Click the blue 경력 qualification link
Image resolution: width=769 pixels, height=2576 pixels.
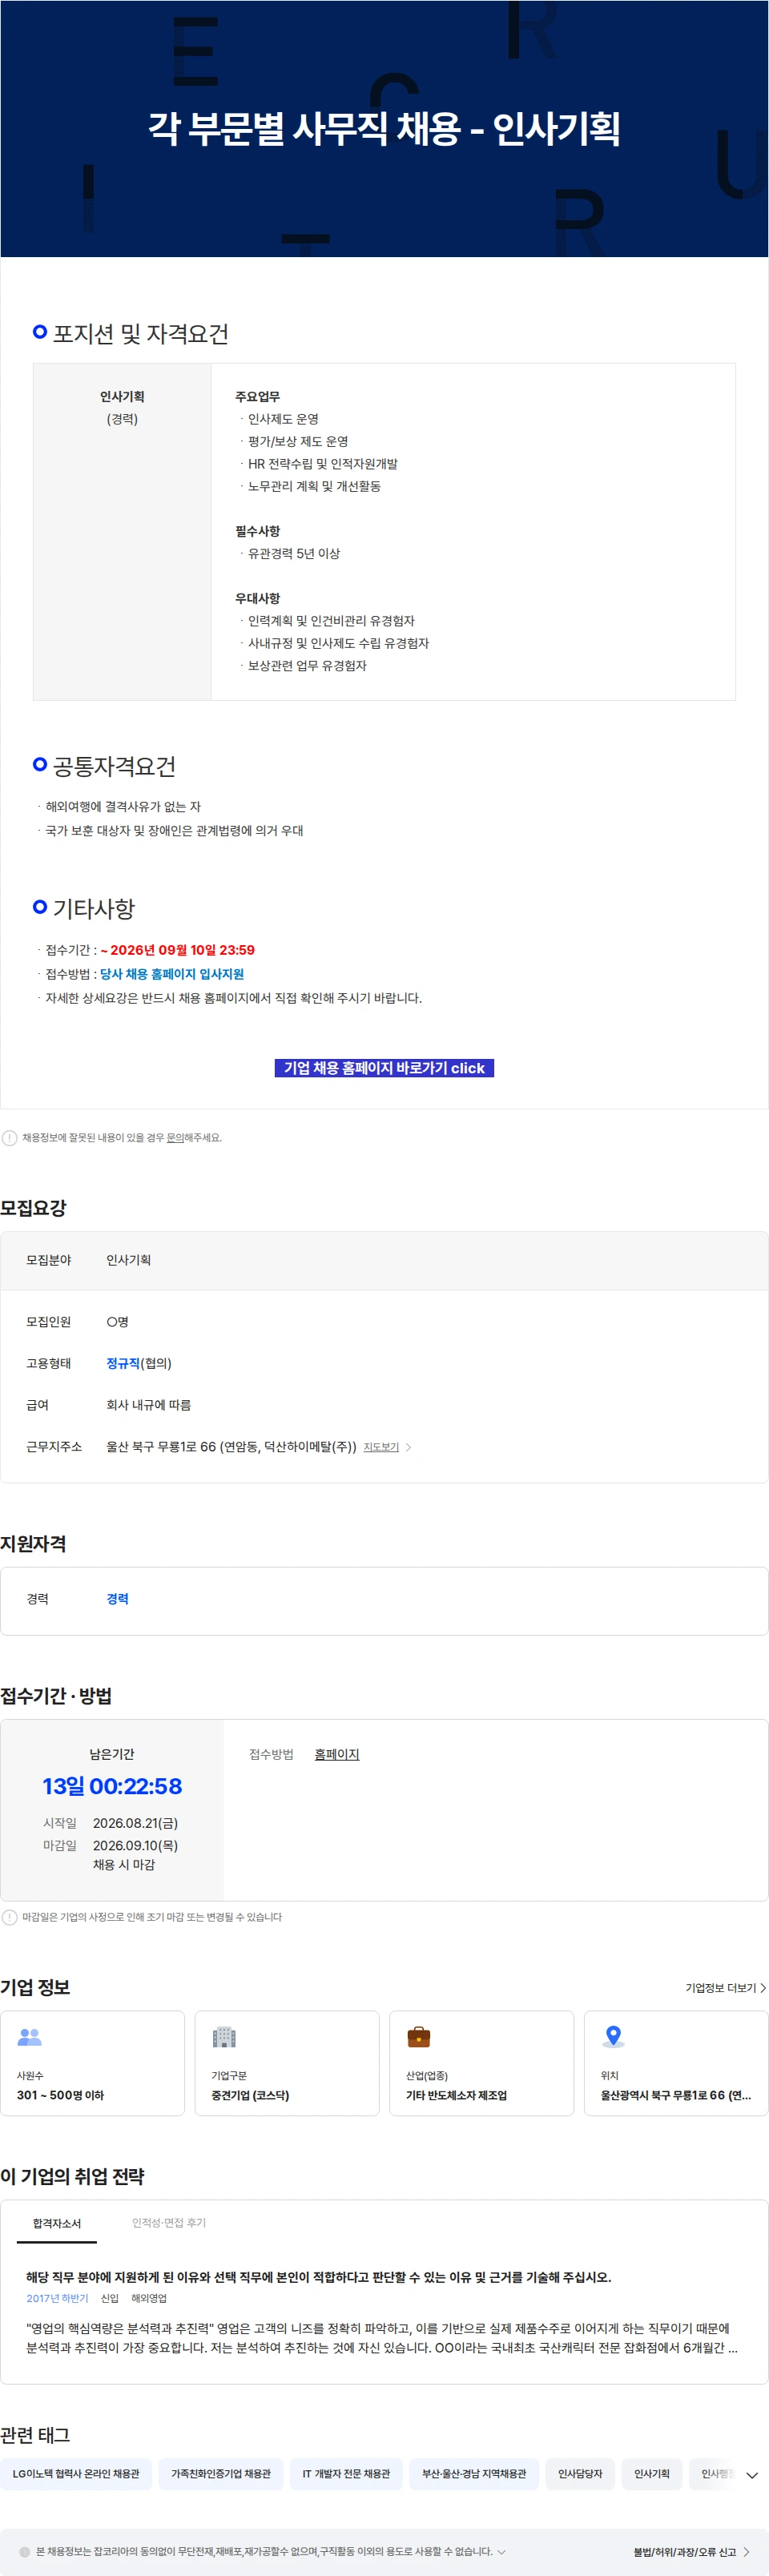pos(117,1599)
